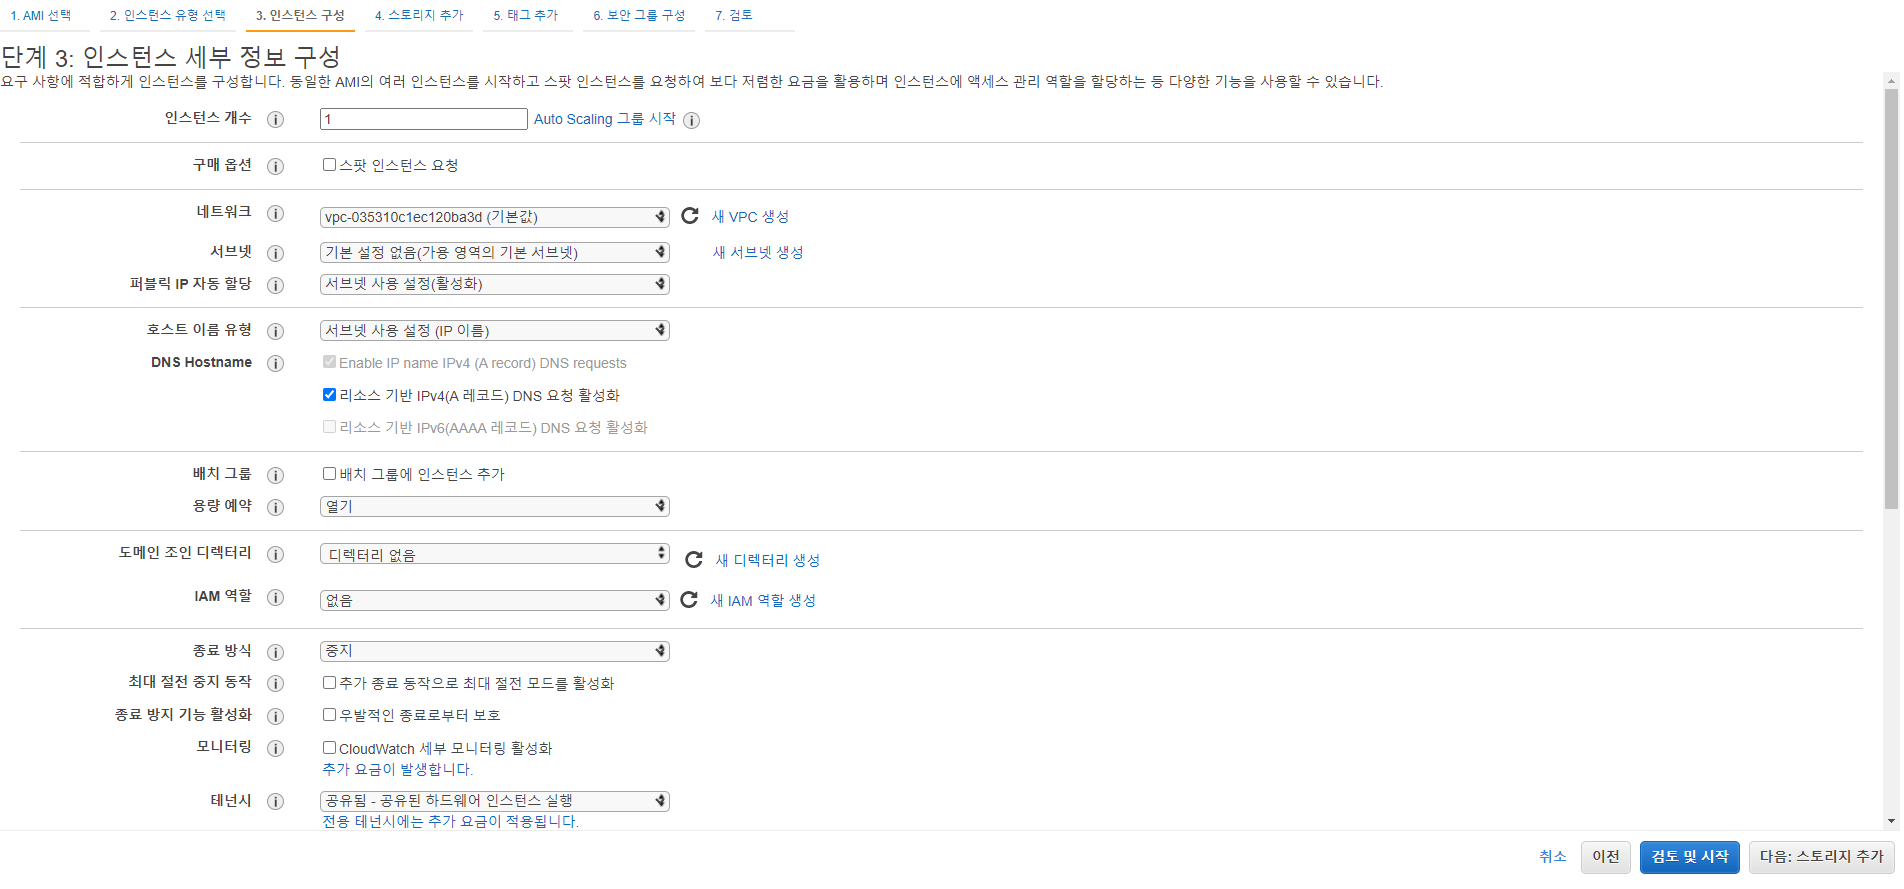
Task: Open info icon beside 도메인 조인 디렉터리
Action: tap(276, 554)
